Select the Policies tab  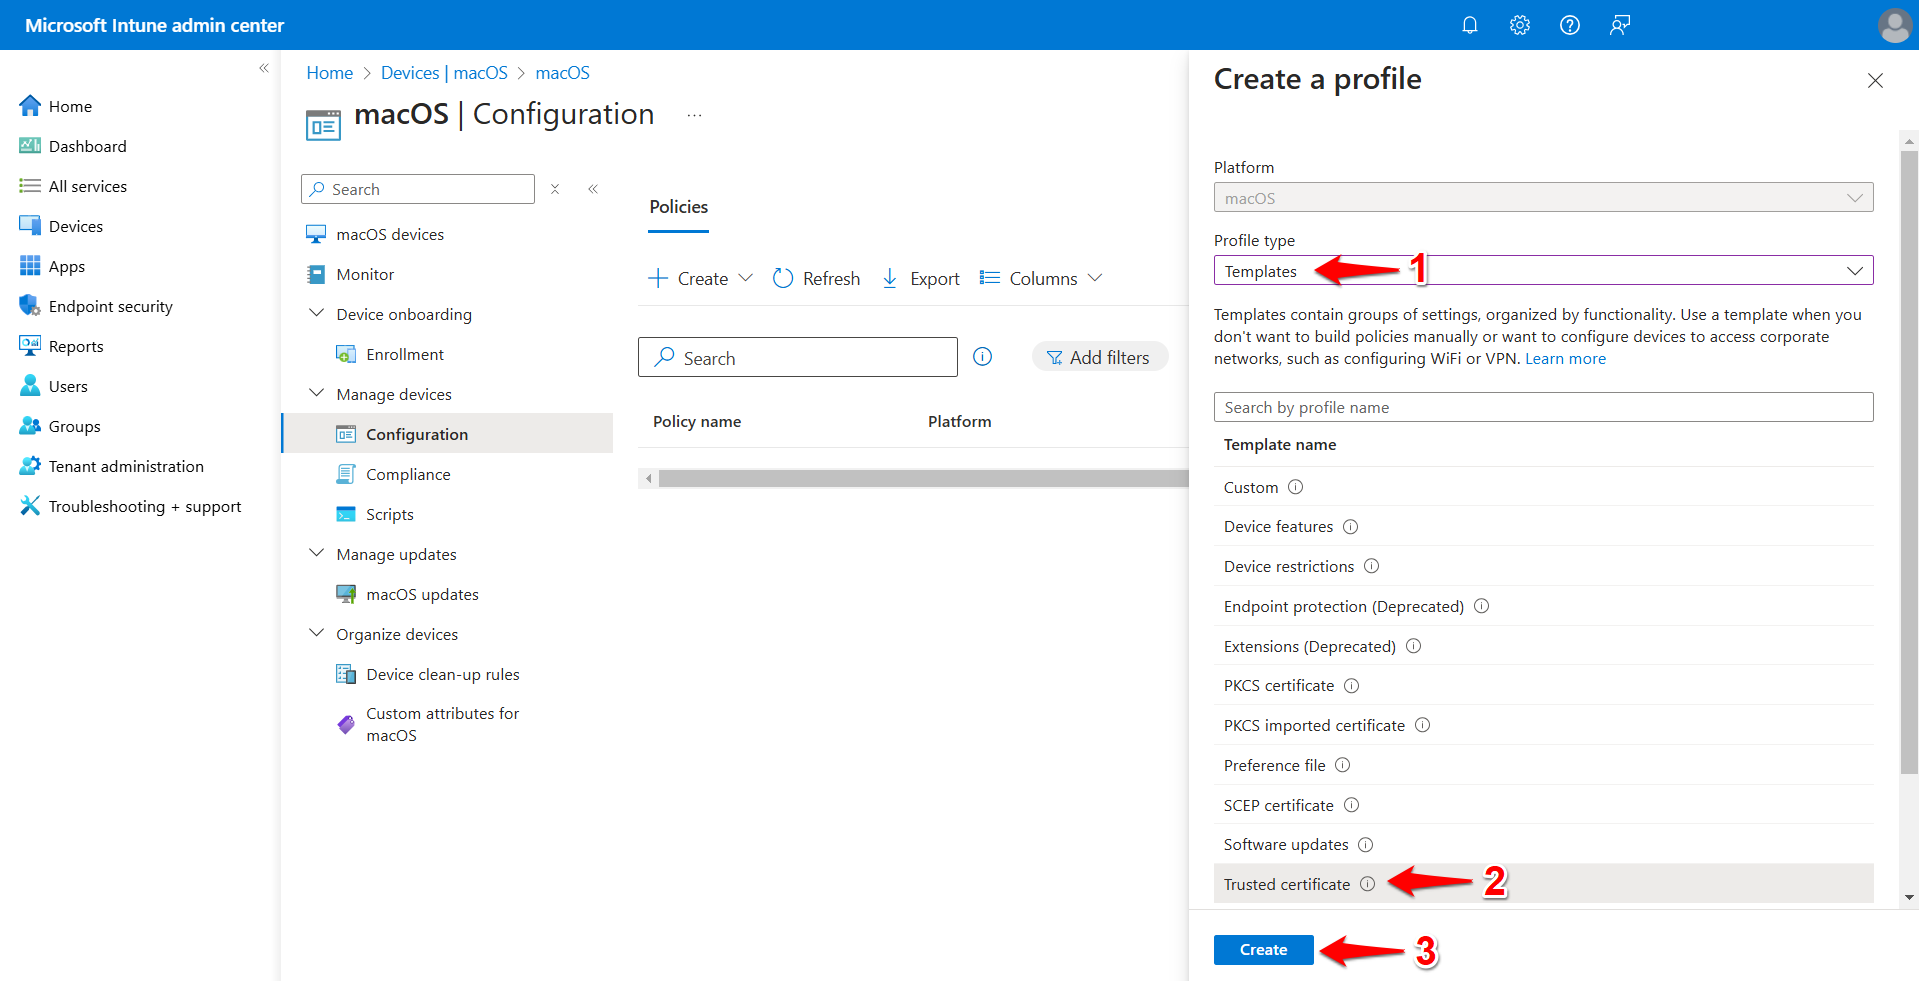point(678,207)
